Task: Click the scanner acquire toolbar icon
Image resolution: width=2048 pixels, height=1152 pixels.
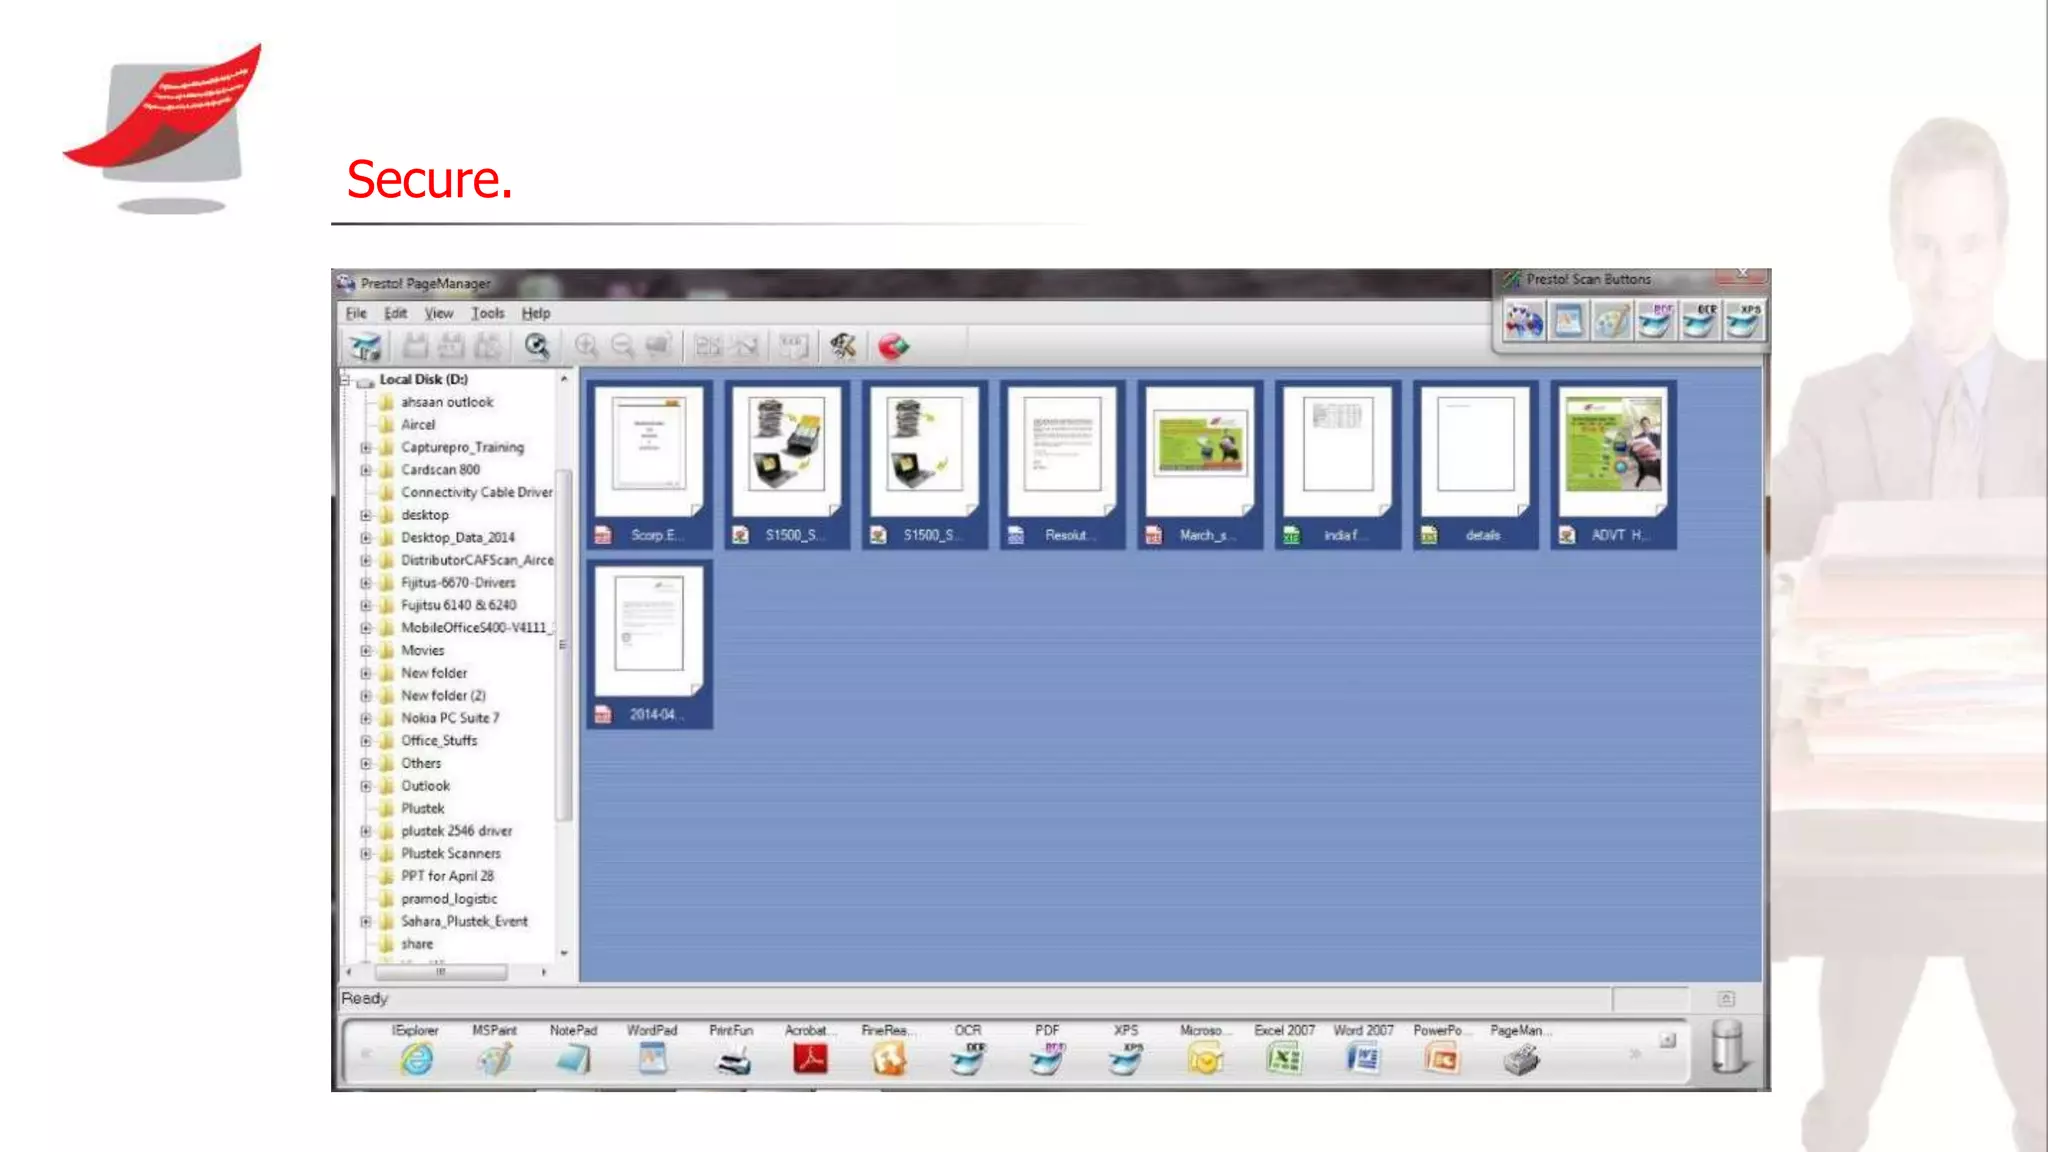Action: (x=365, y=347)
